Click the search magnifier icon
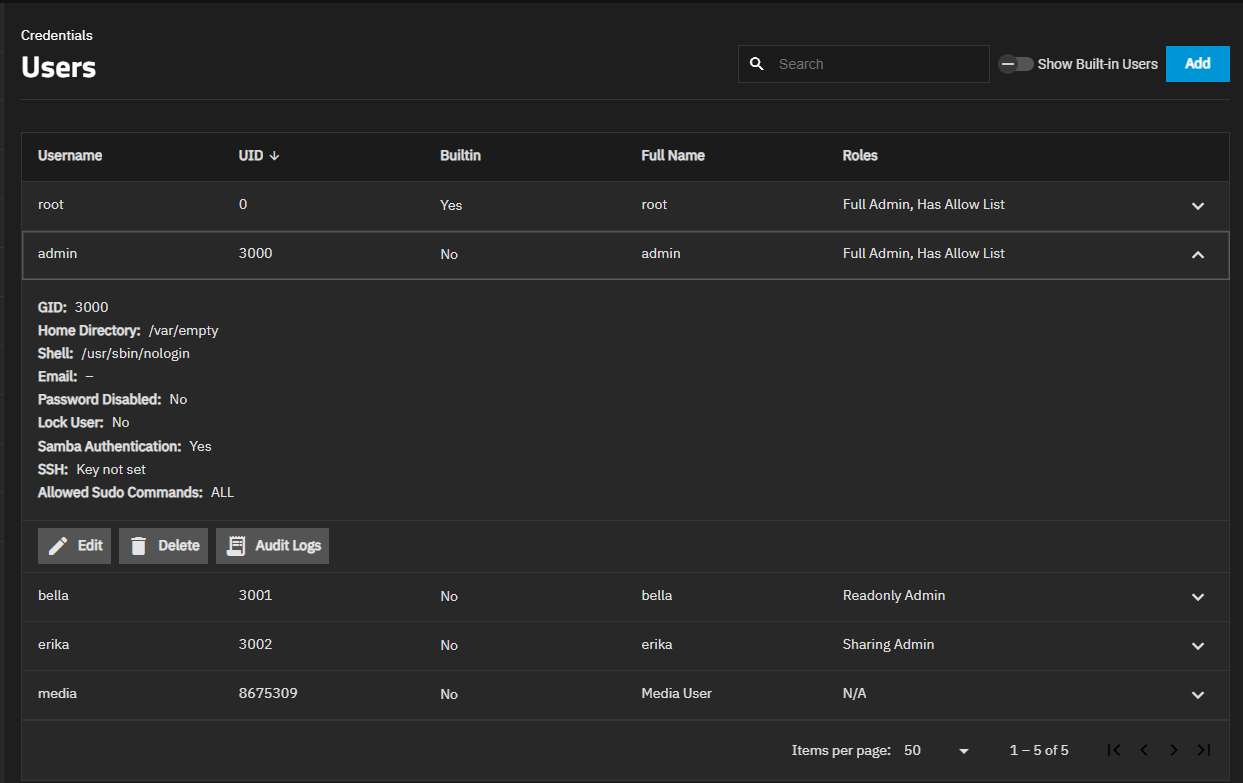Viewport: 1243px width, 783px height. 757,64
